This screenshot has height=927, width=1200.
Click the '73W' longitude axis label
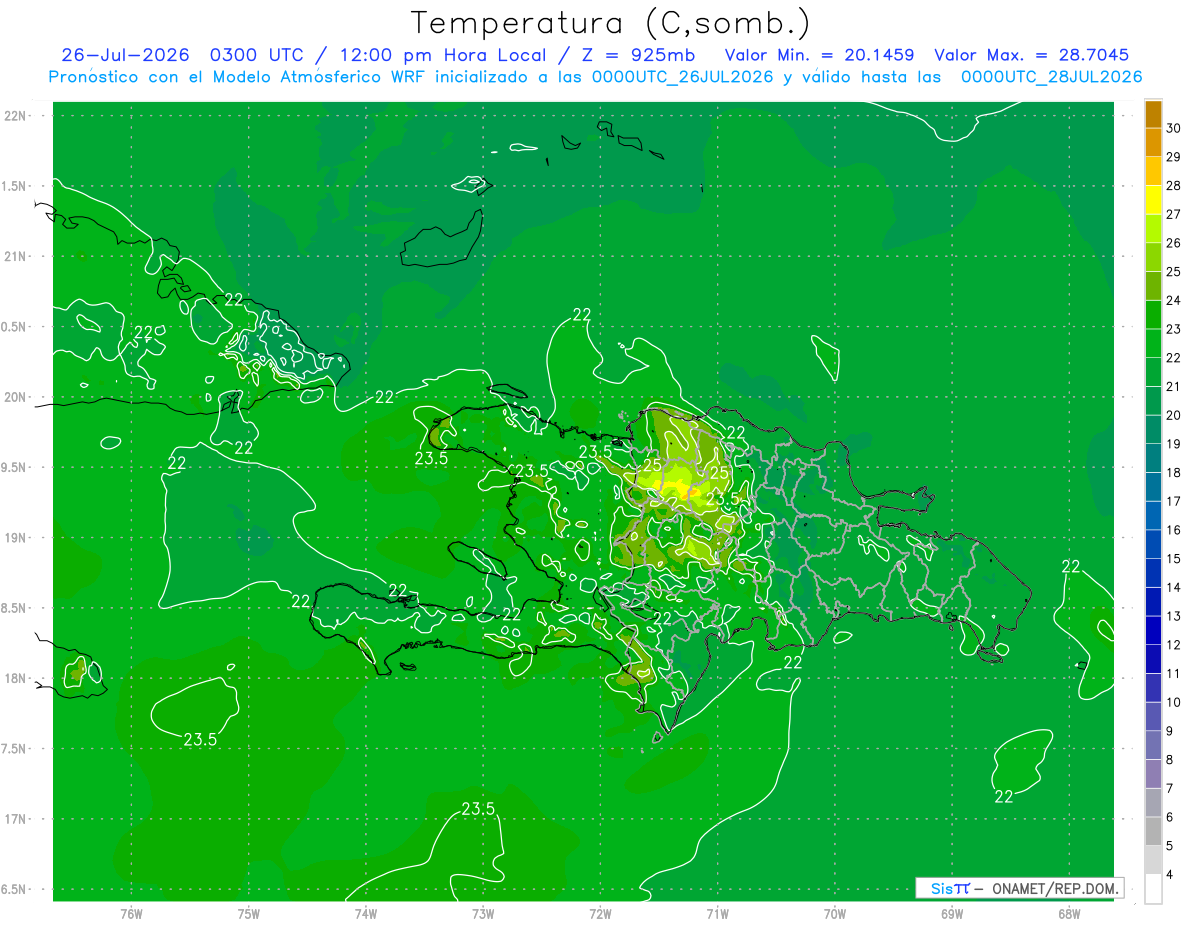tap(483, 913)
